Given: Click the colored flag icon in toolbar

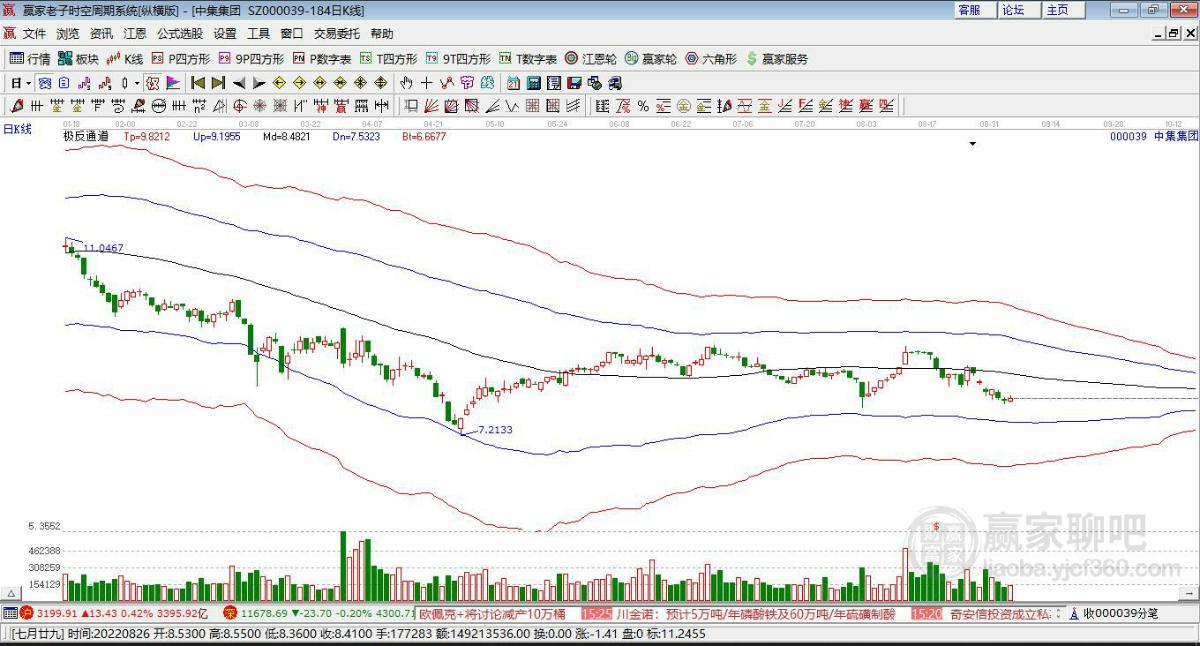Looking at the screenshot, I should (173, 82).
